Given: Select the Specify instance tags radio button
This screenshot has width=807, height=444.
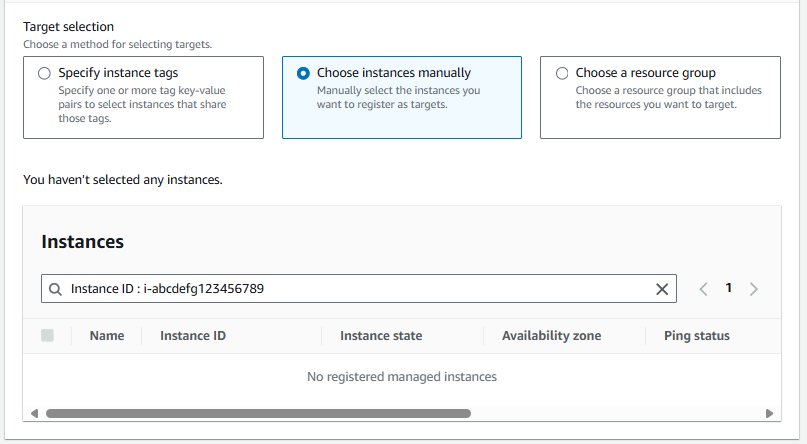Looking at the screenshot, I should point(44,74).
